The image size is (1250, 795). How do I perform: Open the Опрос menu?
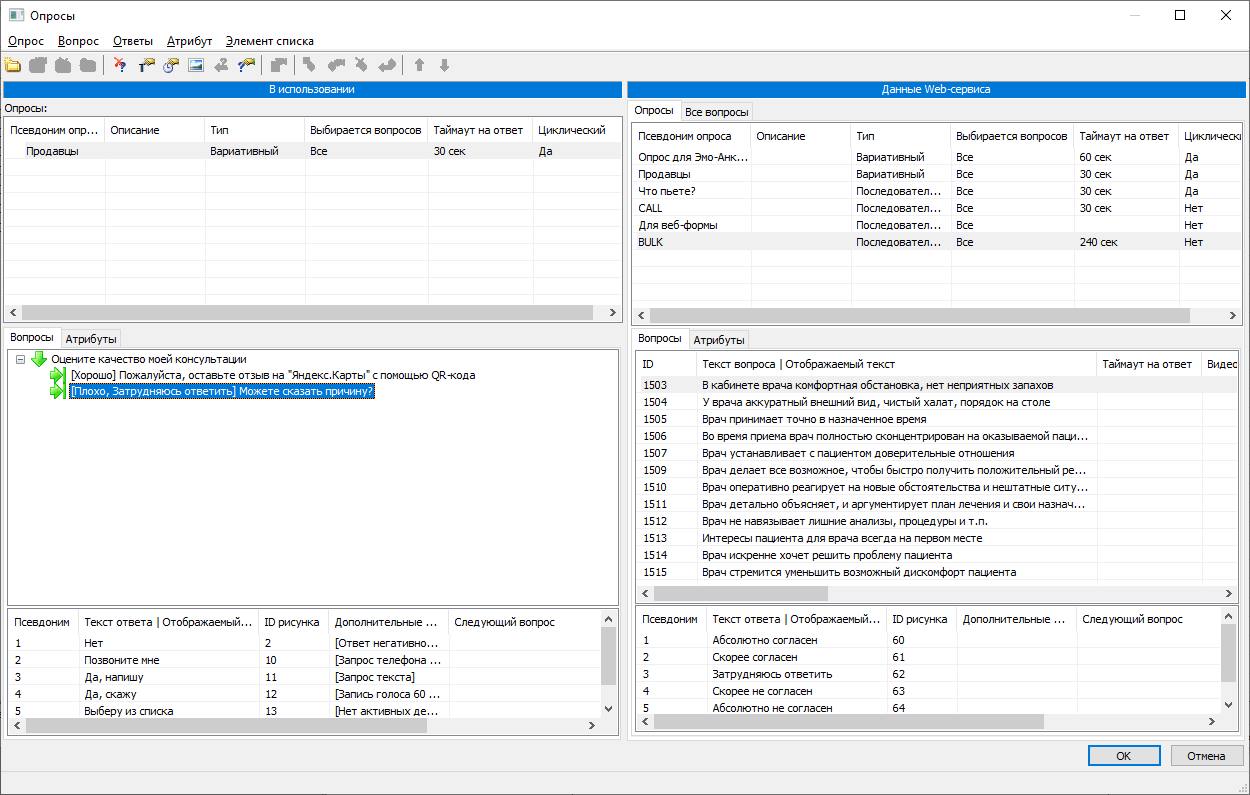coord(26,41)
